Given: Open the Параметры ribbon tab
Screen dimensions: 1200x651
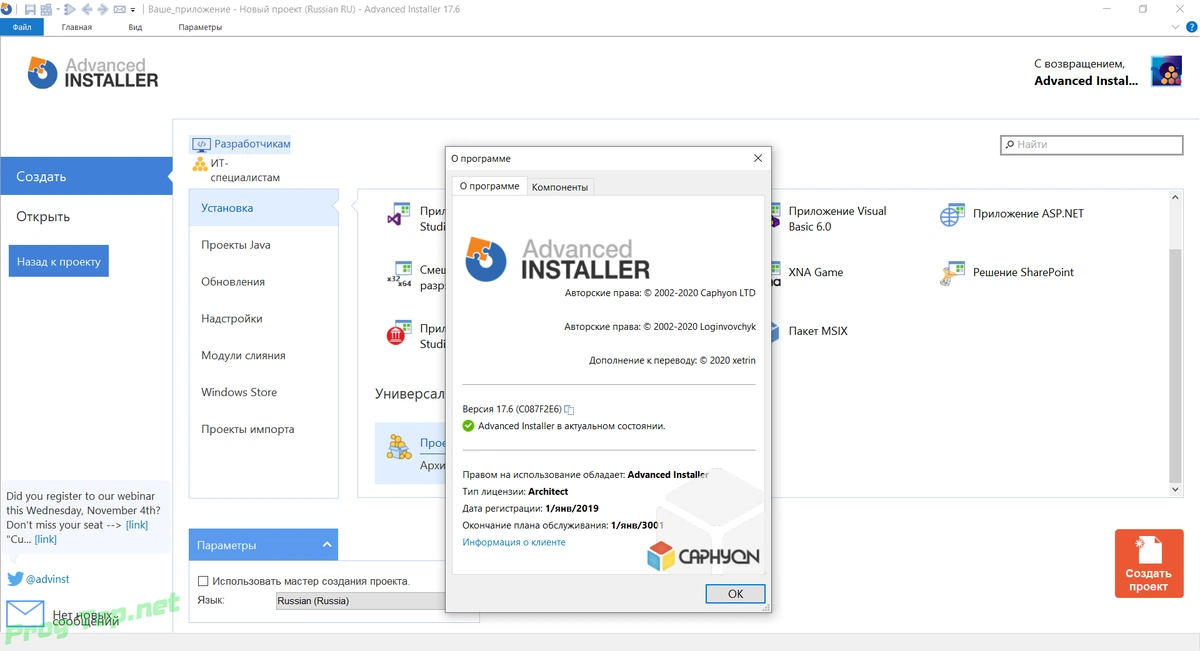Looking at the screenshot, I should [x=200, y=27].
